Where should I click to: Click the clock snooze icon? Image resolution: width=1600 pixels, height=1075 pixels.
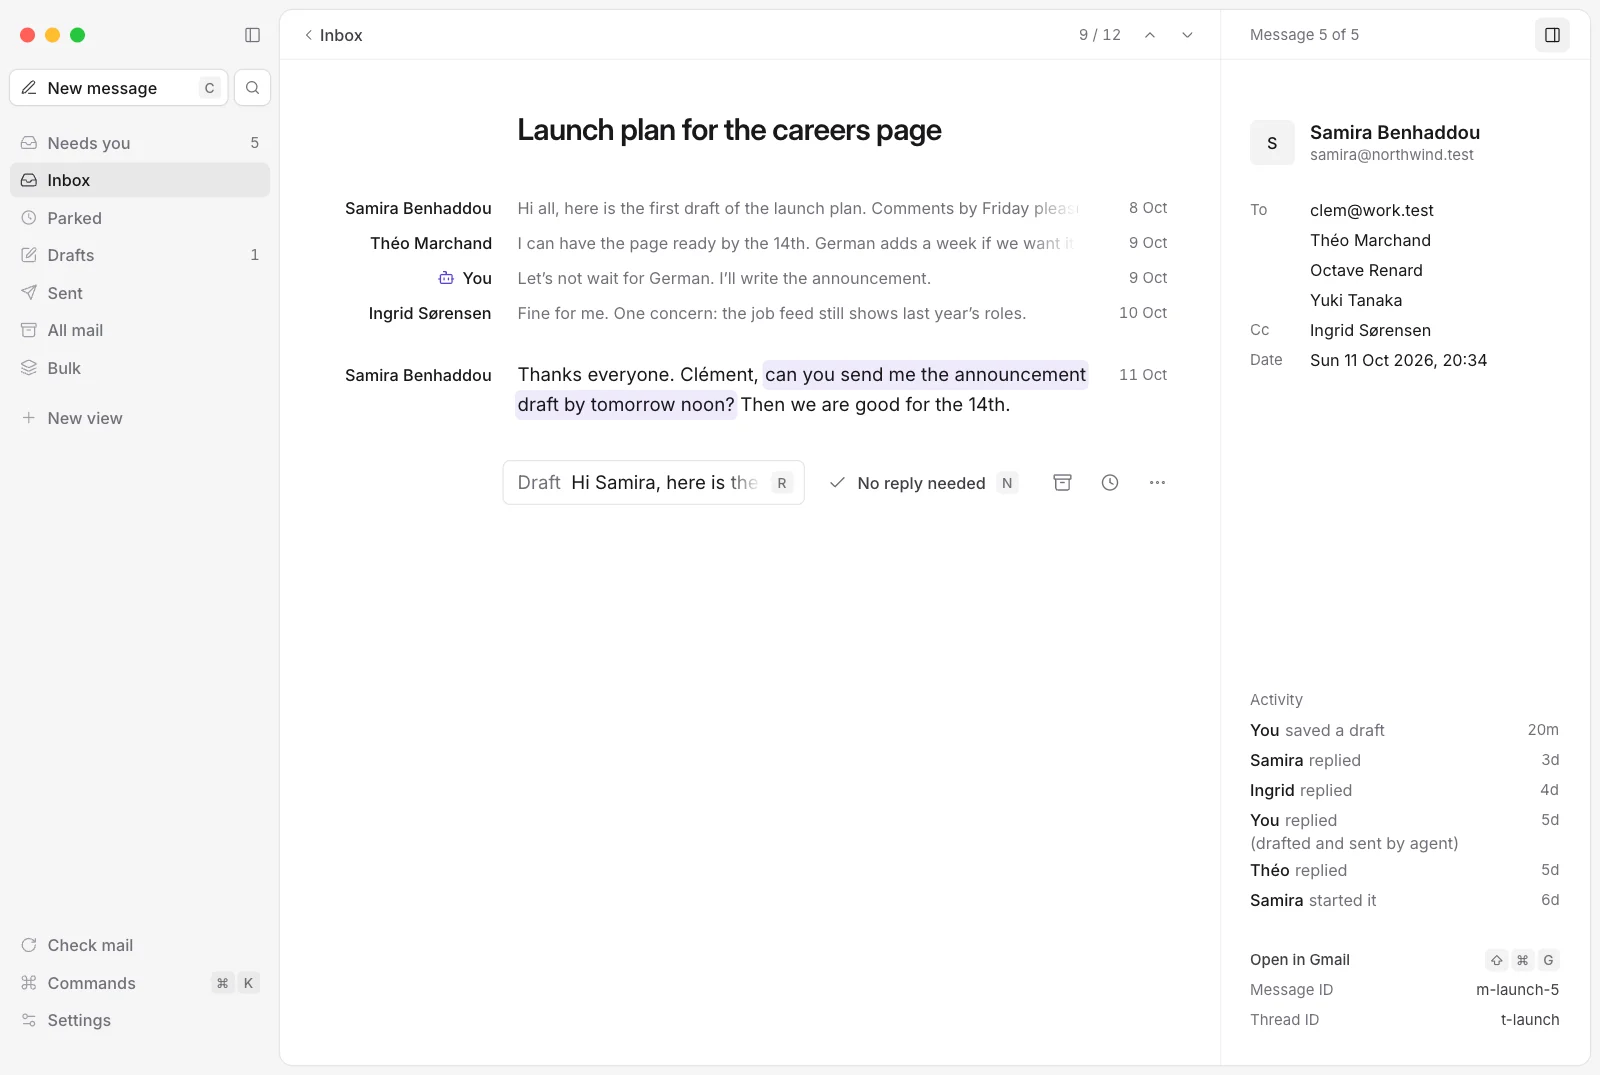click(1110, 483)
